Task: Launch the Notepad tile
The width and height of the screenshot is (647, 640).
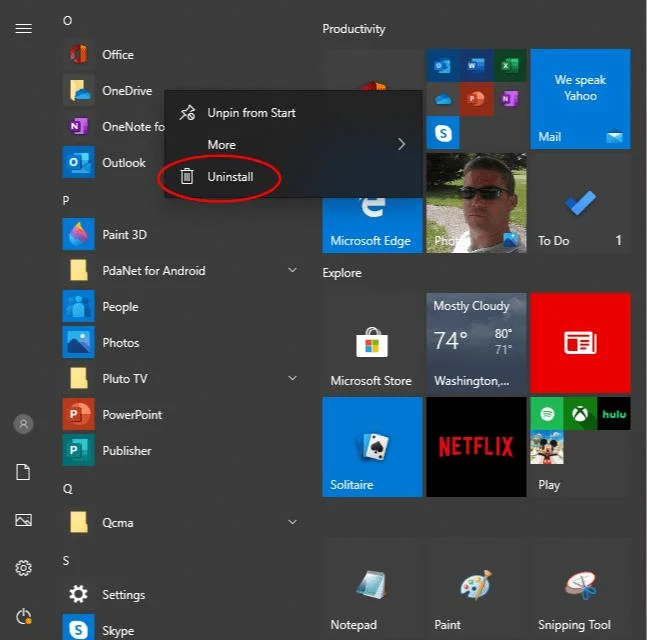Action: click(x=372, y=587)
